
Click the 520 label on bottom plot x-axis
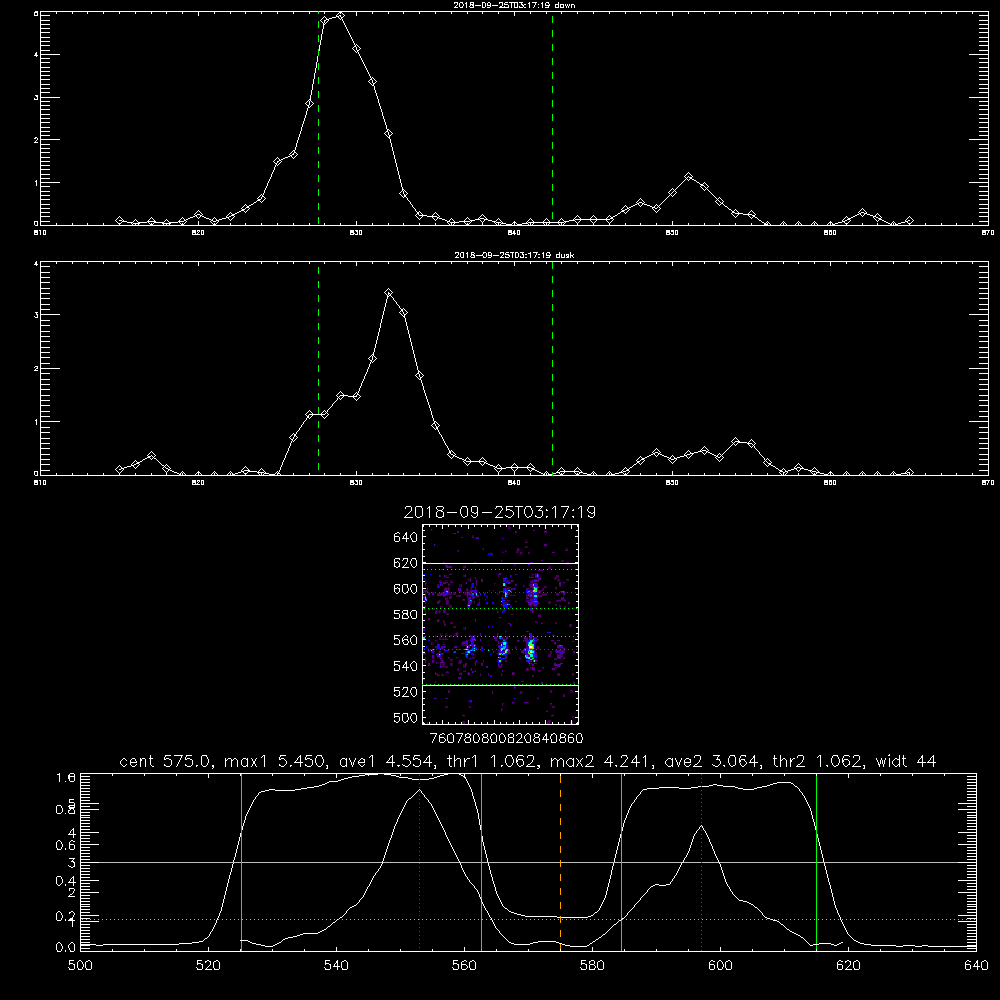click(208, 966)
